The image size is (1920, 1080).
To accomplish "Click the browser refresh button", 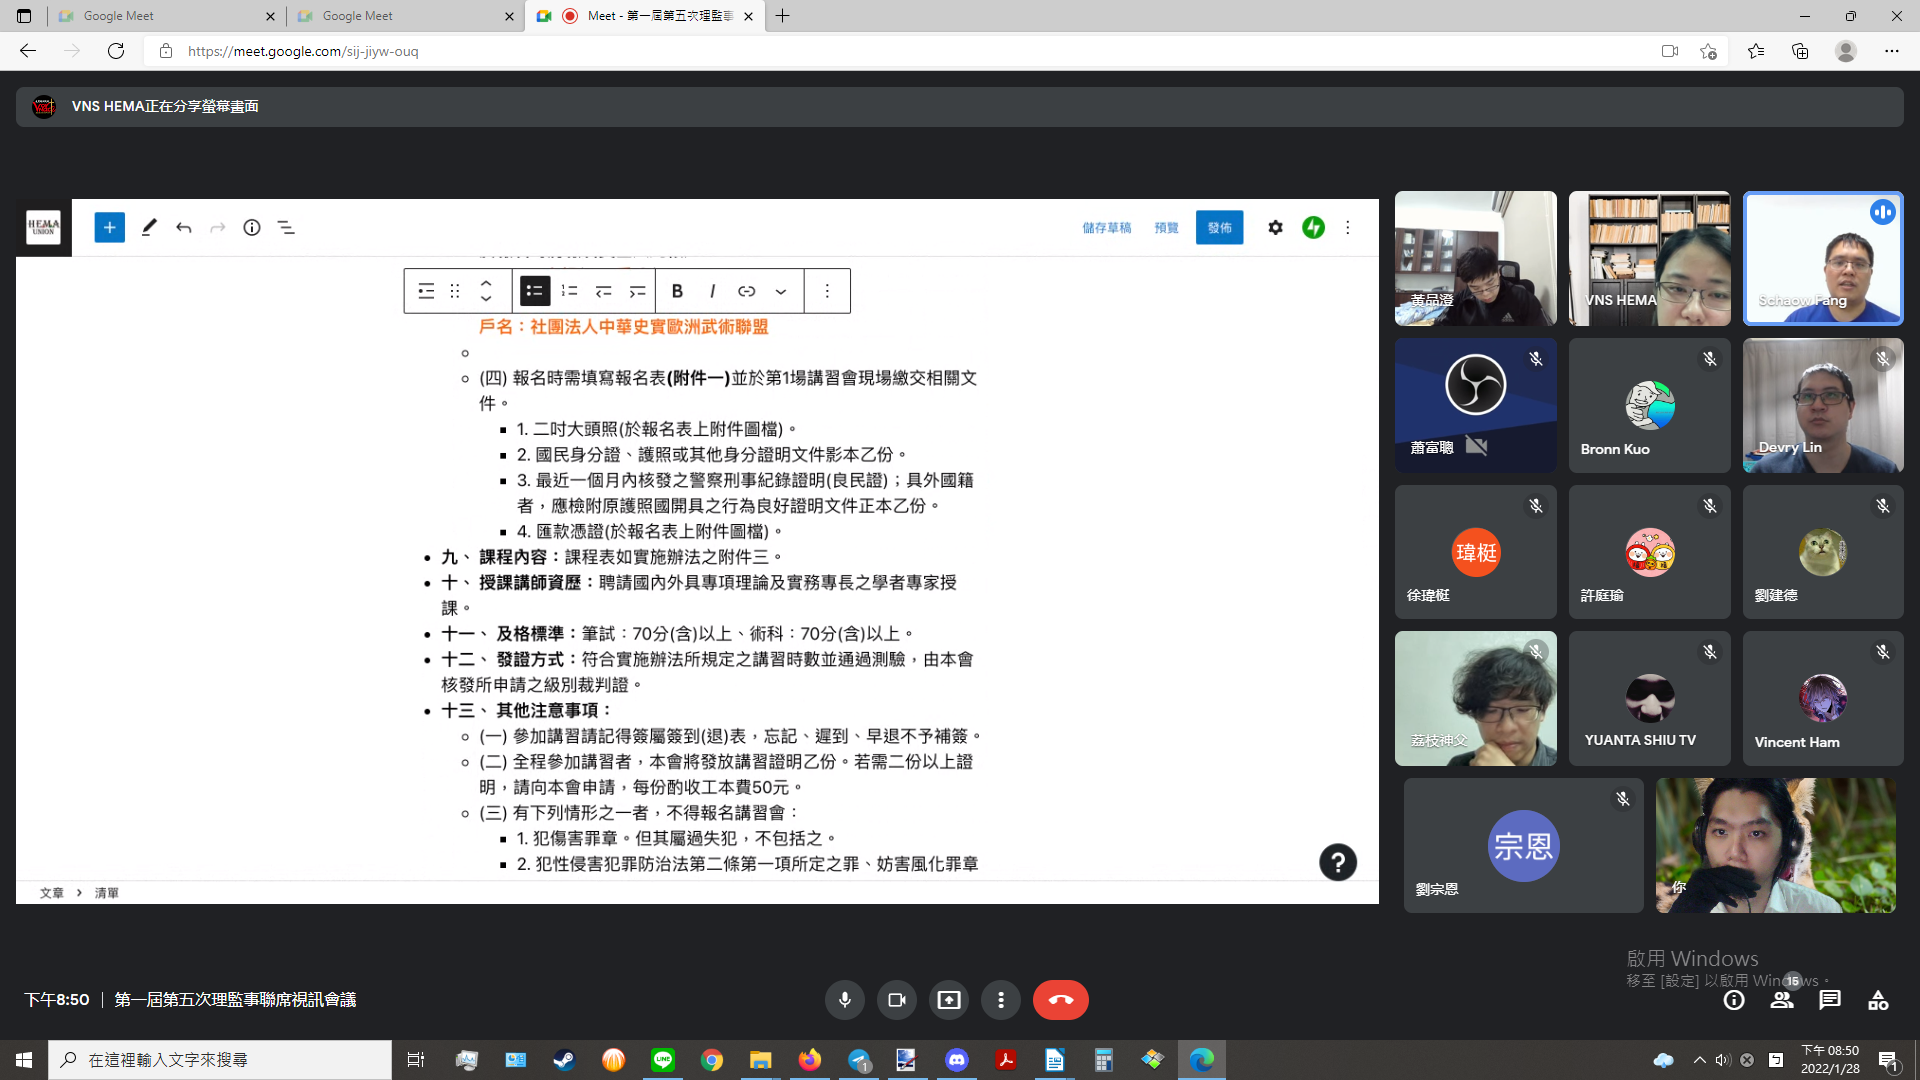I will [x=116, y=51].
